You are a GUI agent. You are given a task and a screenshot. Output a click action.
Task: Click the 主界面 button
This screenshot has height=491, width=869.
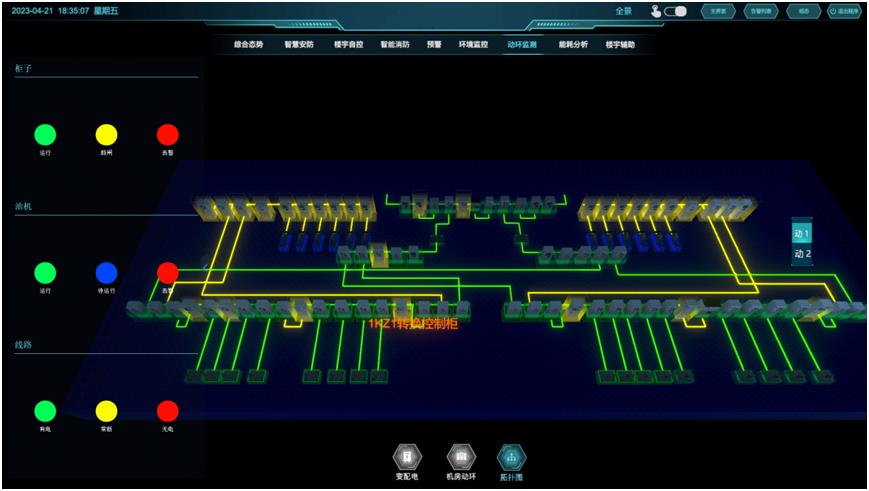(x=718, y=12)
